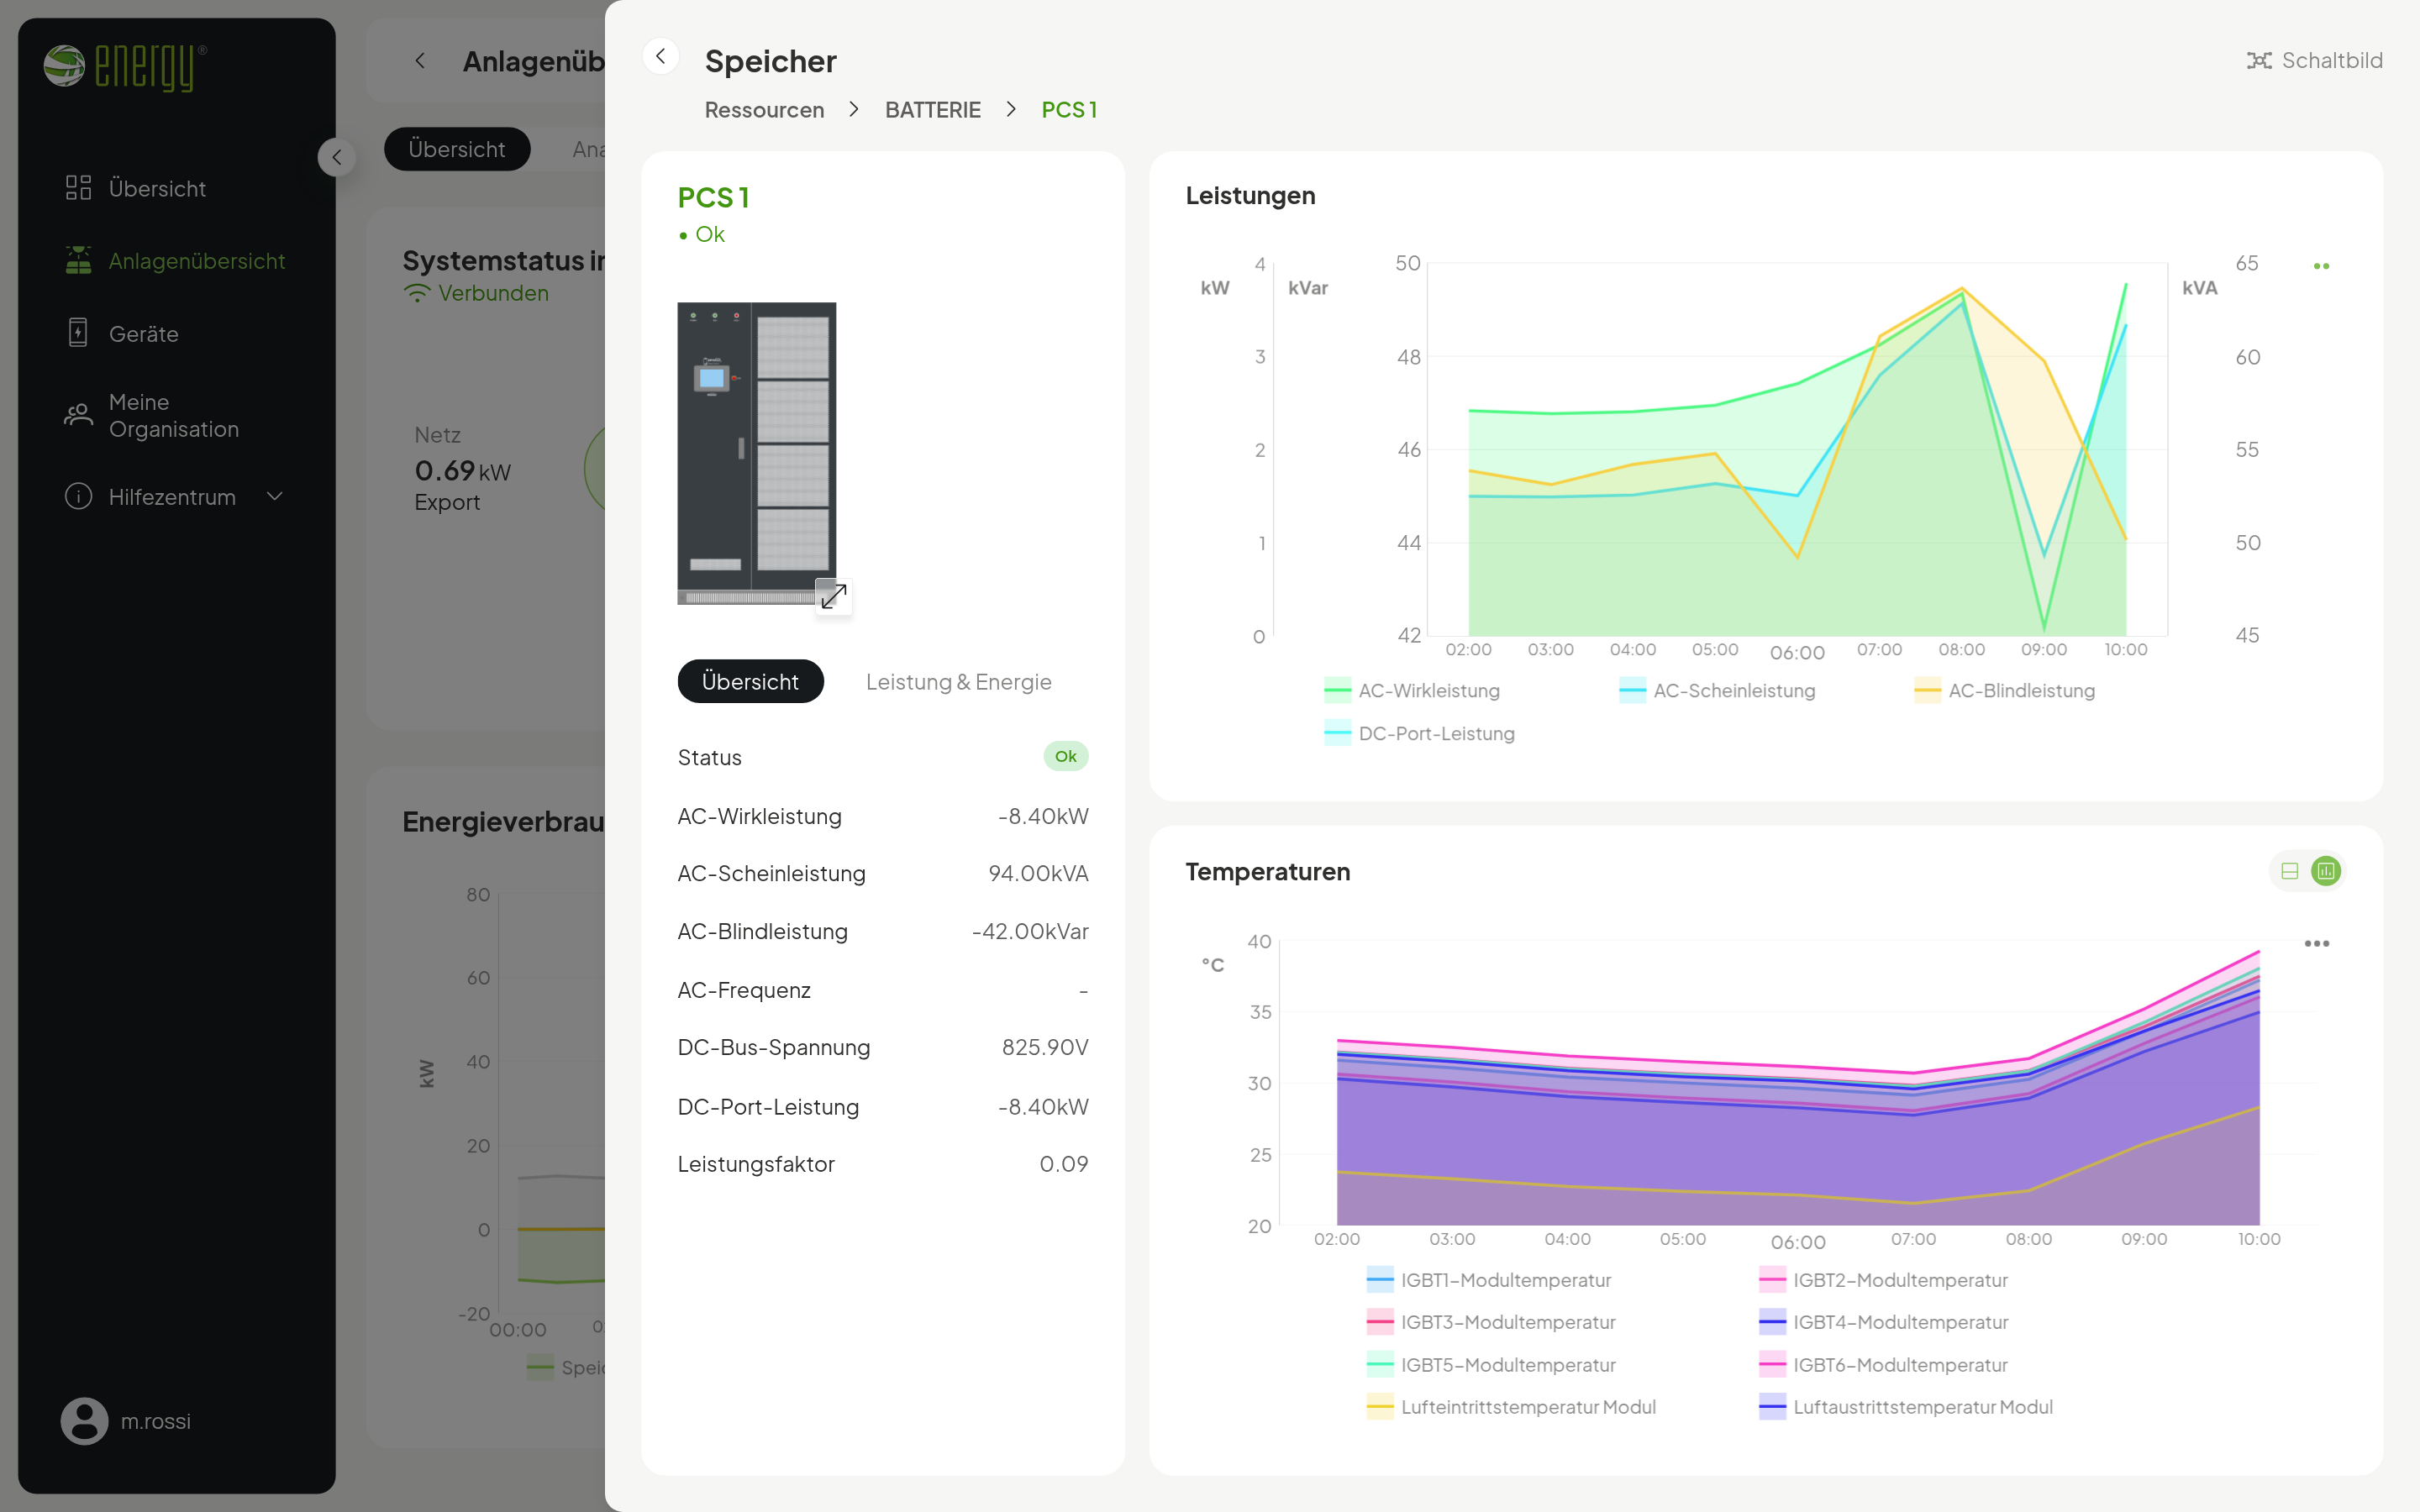2420x1512 pixels.
Task: Open Leistungen chart options menu
Action: 2321,266
